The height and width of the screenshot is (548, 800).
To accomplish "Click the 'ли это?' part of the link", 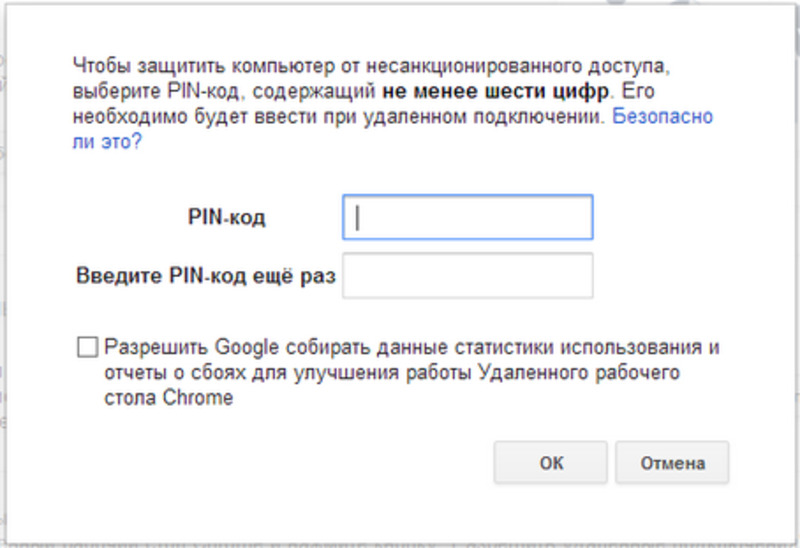I will 107,141.
